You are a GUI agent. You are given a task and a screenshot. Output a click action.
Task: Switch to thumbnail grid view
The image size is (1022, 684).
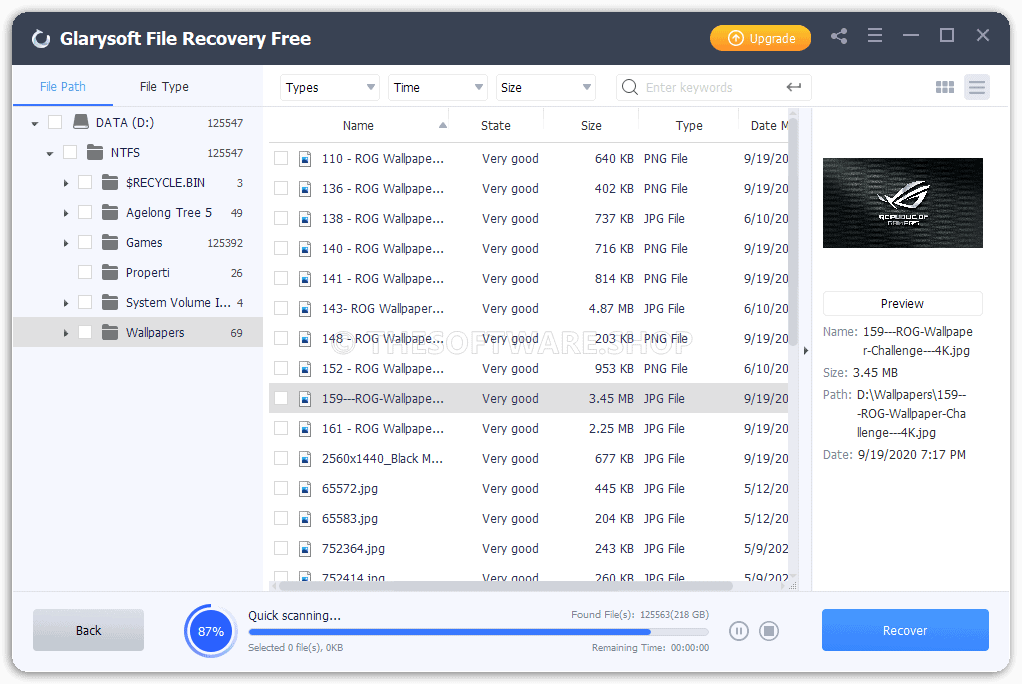[x=944, y=87]
